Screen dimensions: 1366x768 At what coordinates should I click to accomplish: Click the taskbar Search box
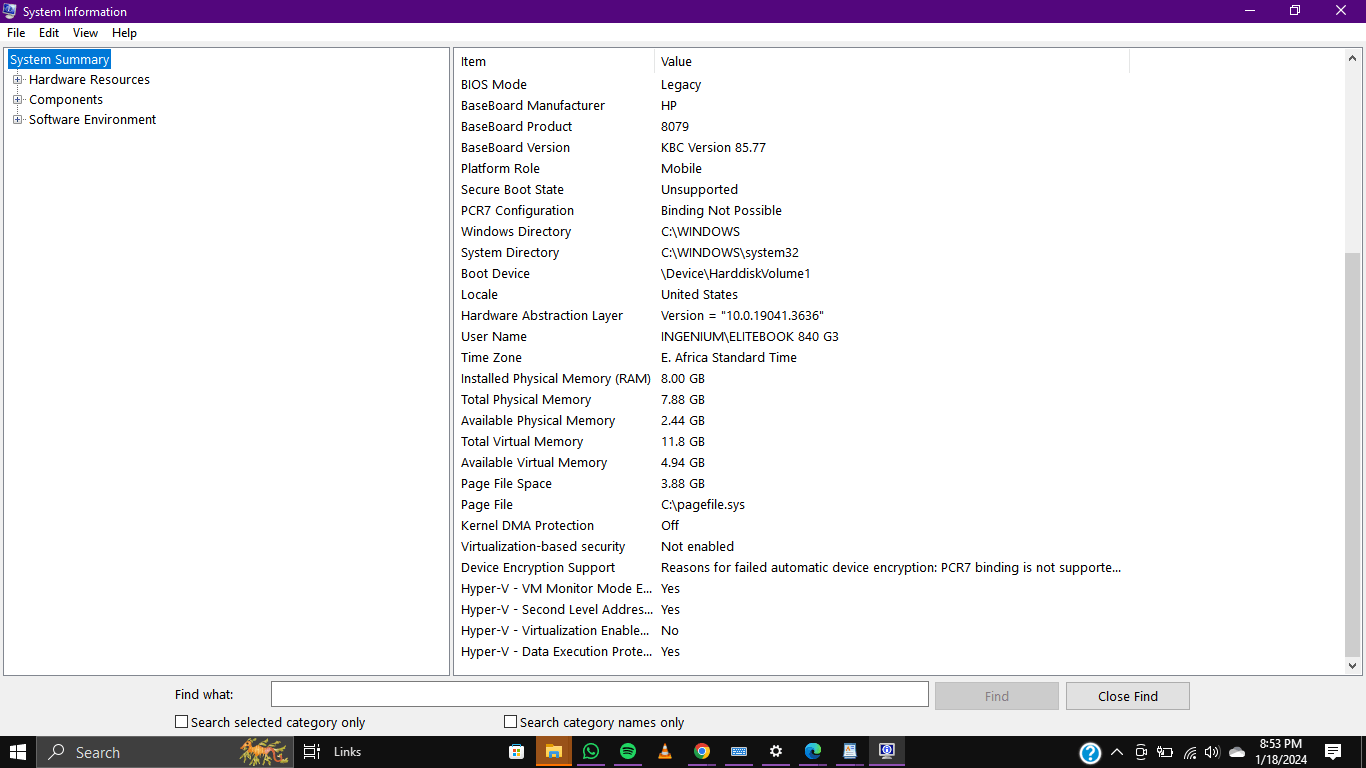(x=165, y=752)
